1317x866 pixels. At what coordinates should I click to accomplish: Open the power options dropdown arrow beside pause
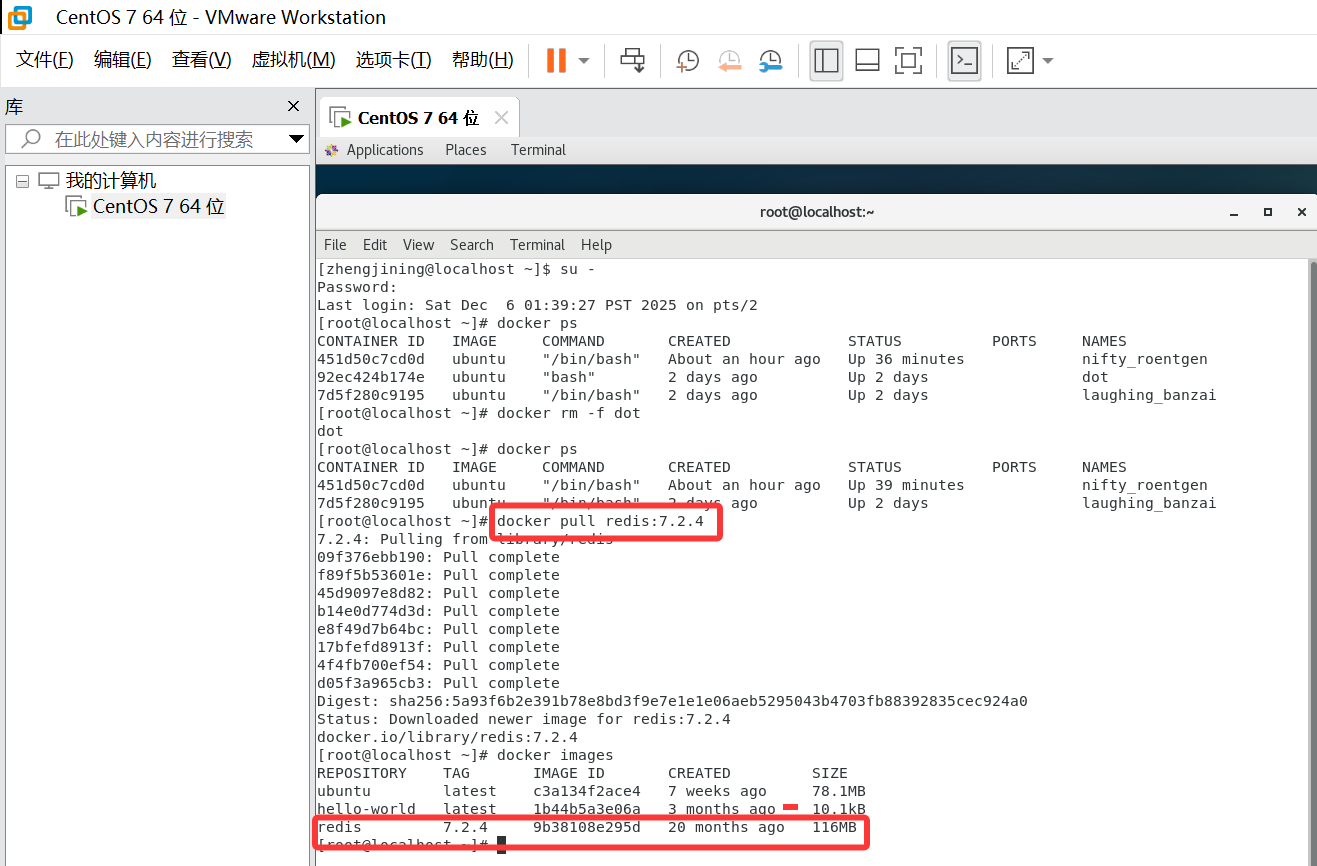coord(584,61)
